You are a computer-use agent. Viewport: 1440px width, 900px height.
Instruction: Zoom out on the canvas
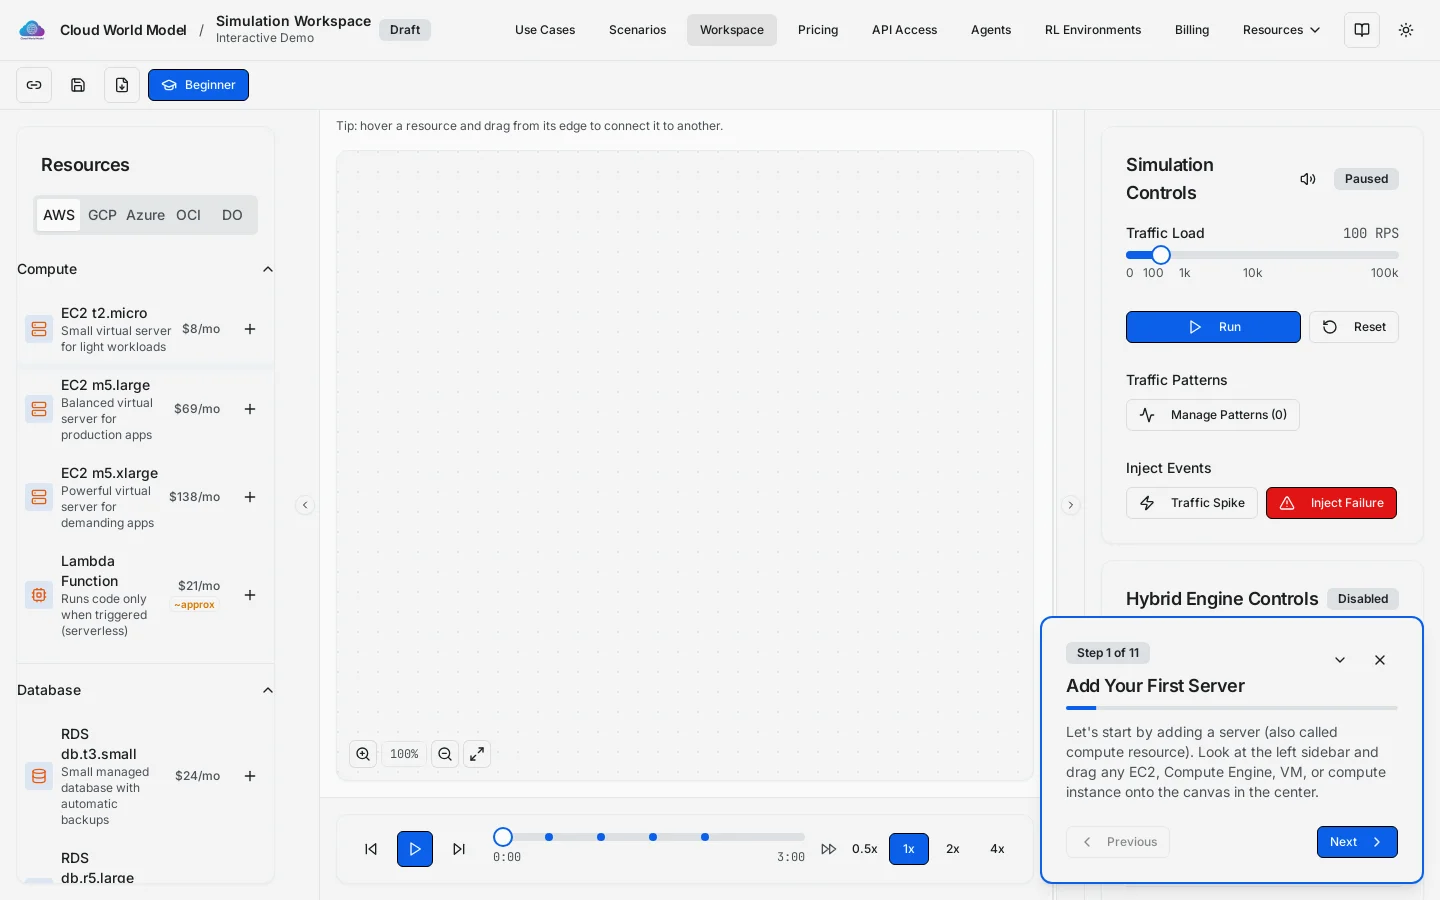tap(445, 754)
